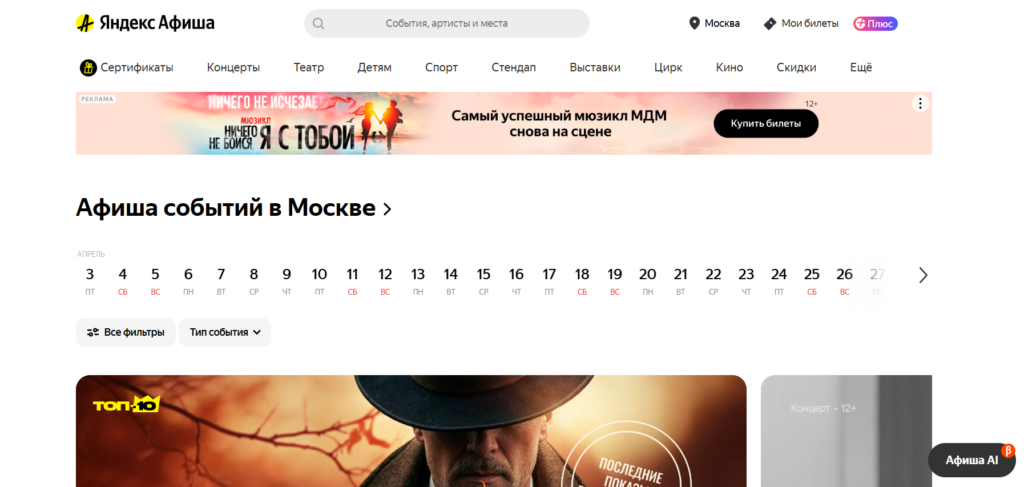1024x487 pixels.
Task: Show next dates with calendar arrow
Action: tap(923, 275)
